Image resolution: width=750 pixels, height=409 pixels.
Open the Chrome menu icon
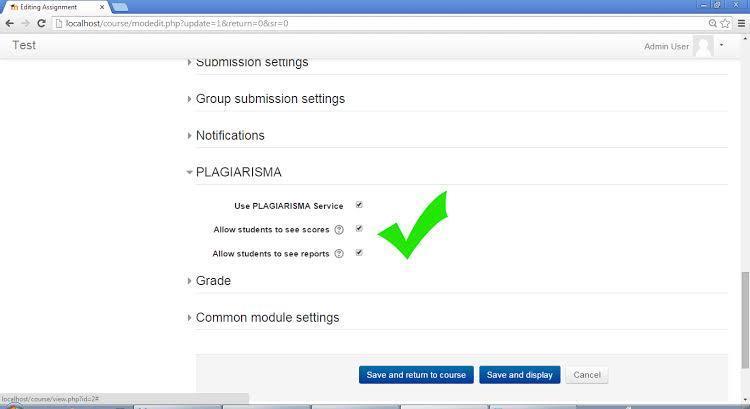pos(739,23)
